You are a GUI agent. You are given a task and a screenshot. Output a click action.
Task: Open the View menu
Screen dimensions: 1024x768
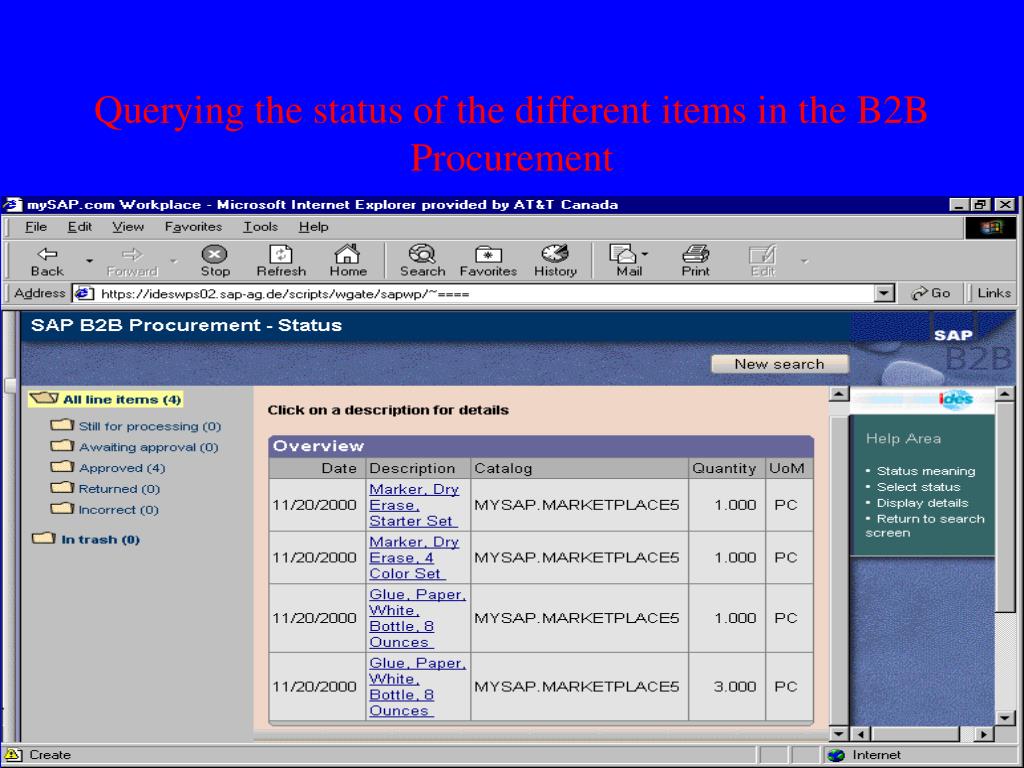pos(128,227)
